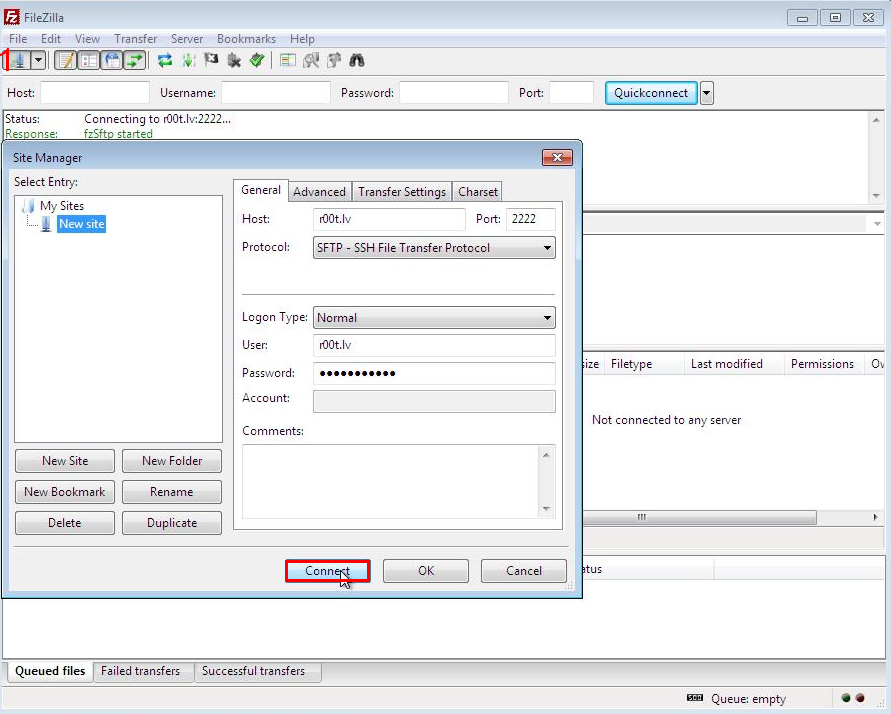Open the directory listing filters icon
891x714 pixels.
click(x=288, y=60)
